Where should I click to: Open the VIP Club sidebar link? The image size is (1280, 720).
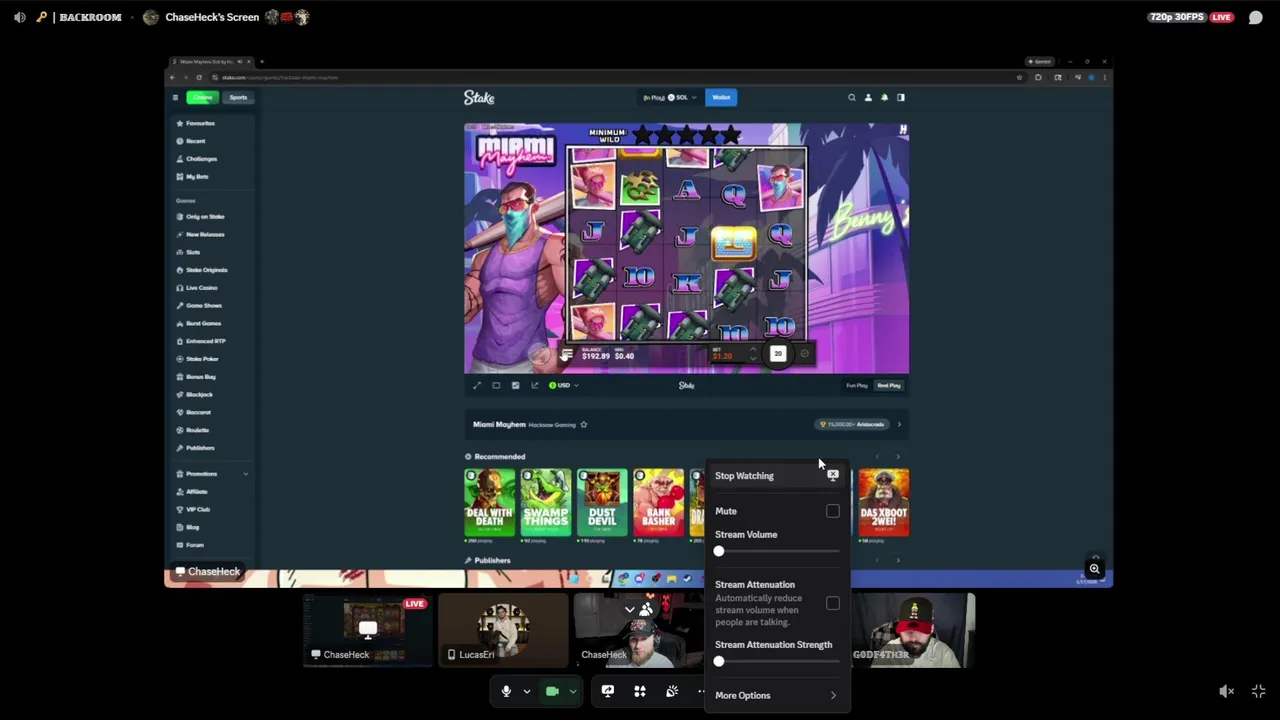point(195,509)
